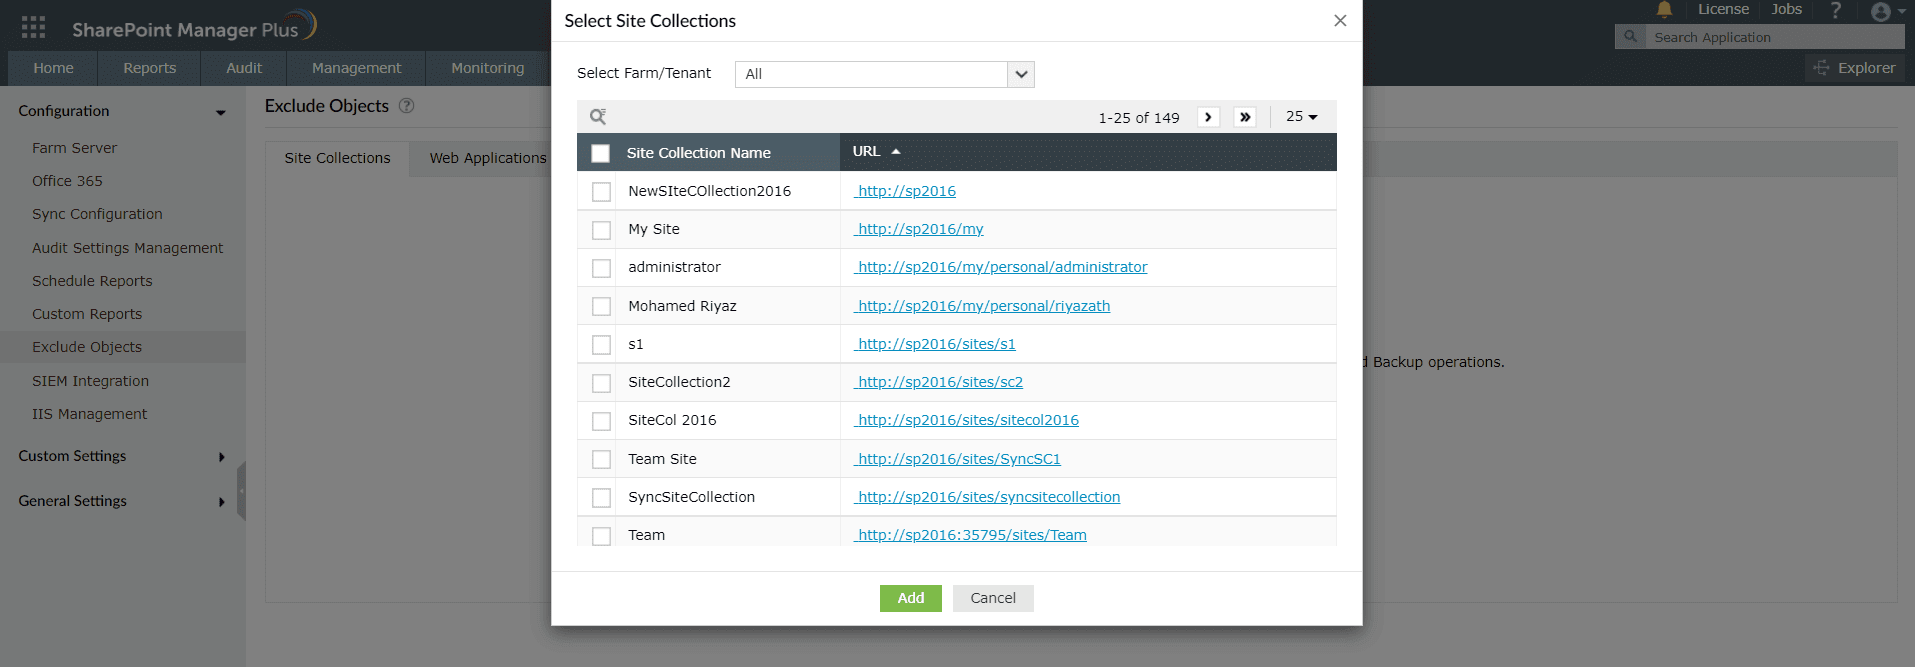Screen dimensions: 1915x667
Task: Switch to the Site Collections tab
Action: point(337,159)
